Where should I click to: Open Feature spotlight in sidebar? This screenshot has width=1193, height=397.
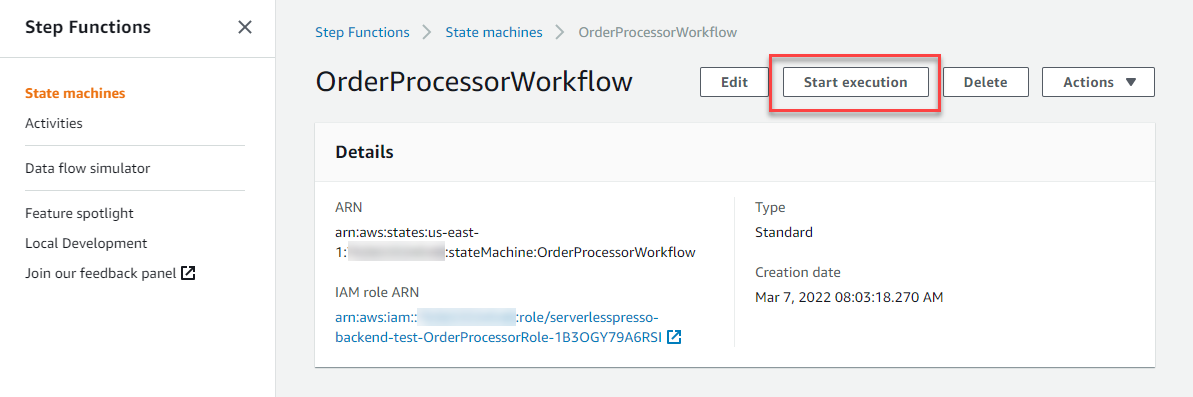[x=79, y=213]
